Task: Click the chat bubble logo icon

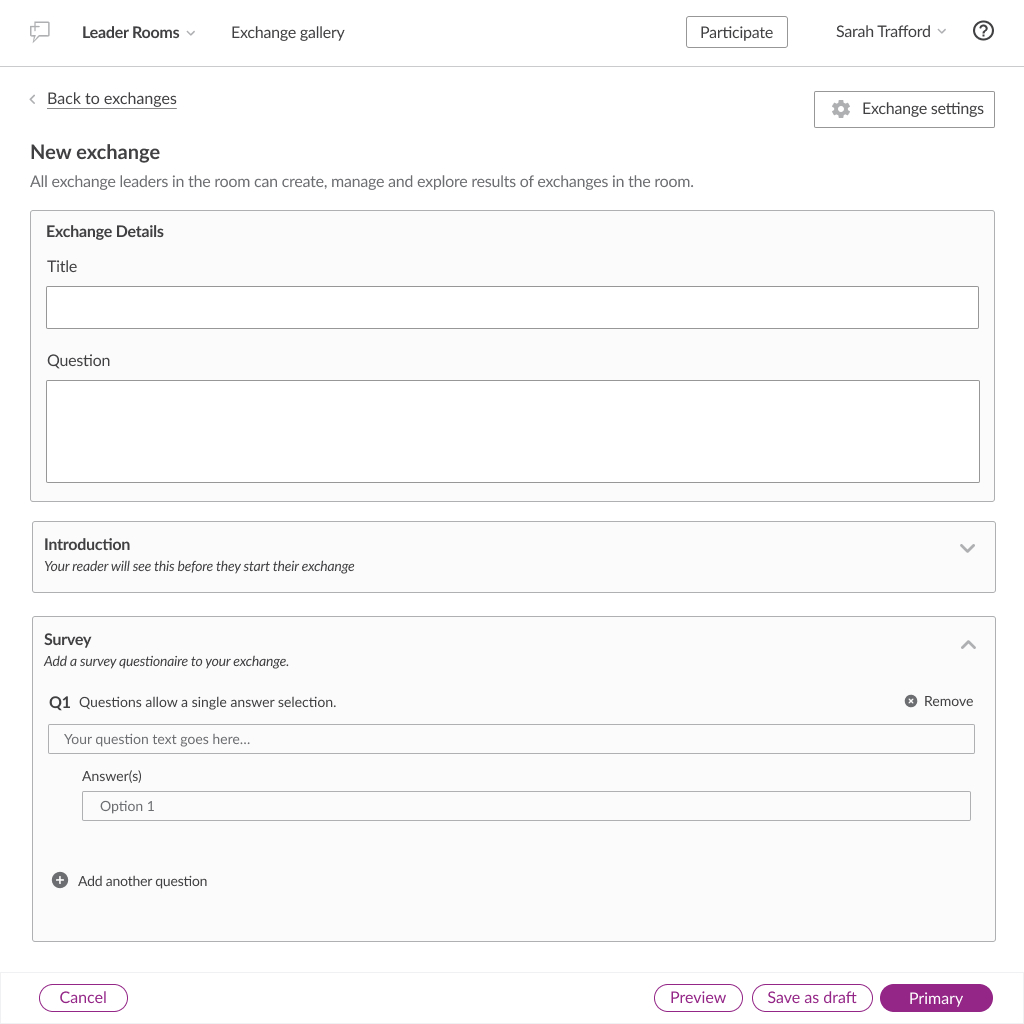Action: (40, 32)
